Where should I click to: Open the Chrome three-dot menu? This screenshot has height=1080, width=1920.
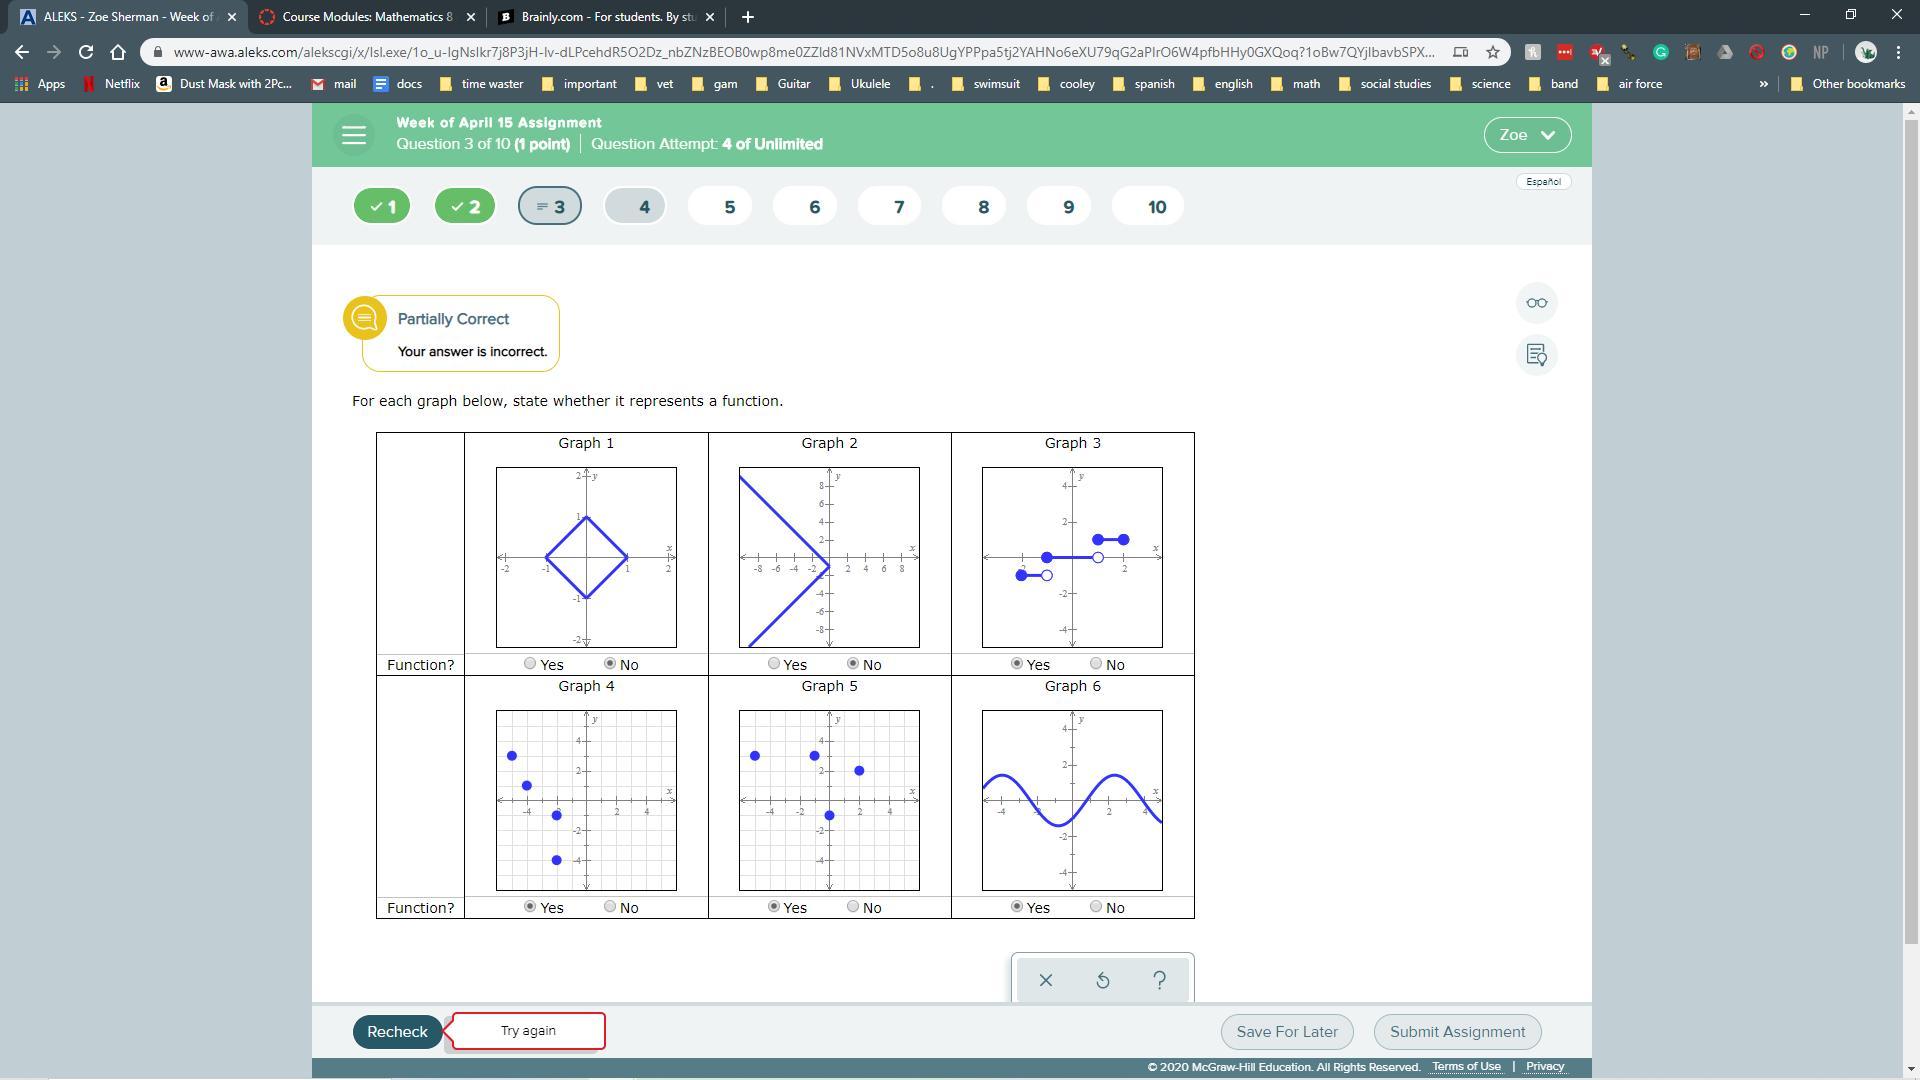(1898, 52)
